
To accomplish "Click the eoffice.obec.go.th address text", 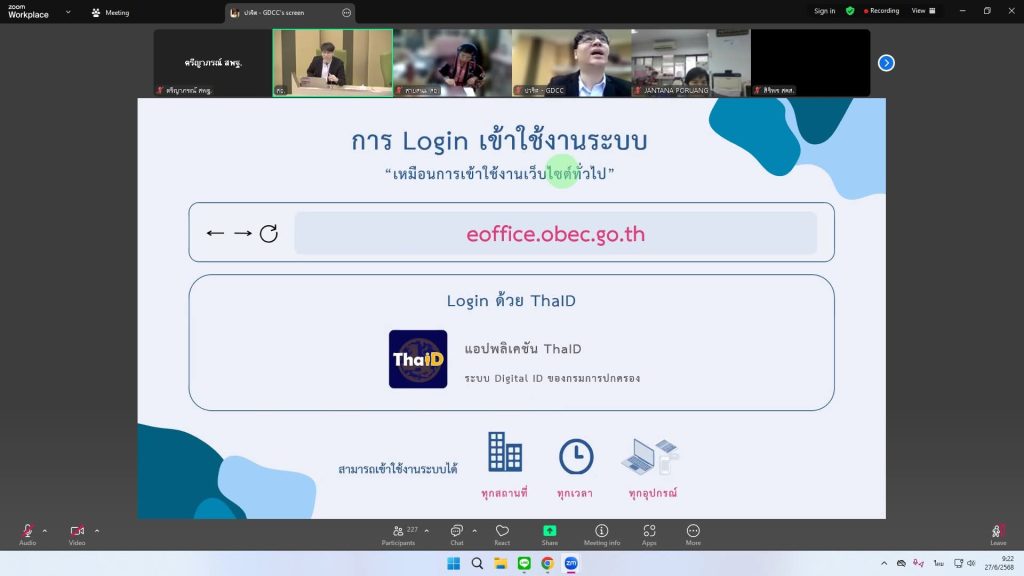I will (x=555, y=234).
